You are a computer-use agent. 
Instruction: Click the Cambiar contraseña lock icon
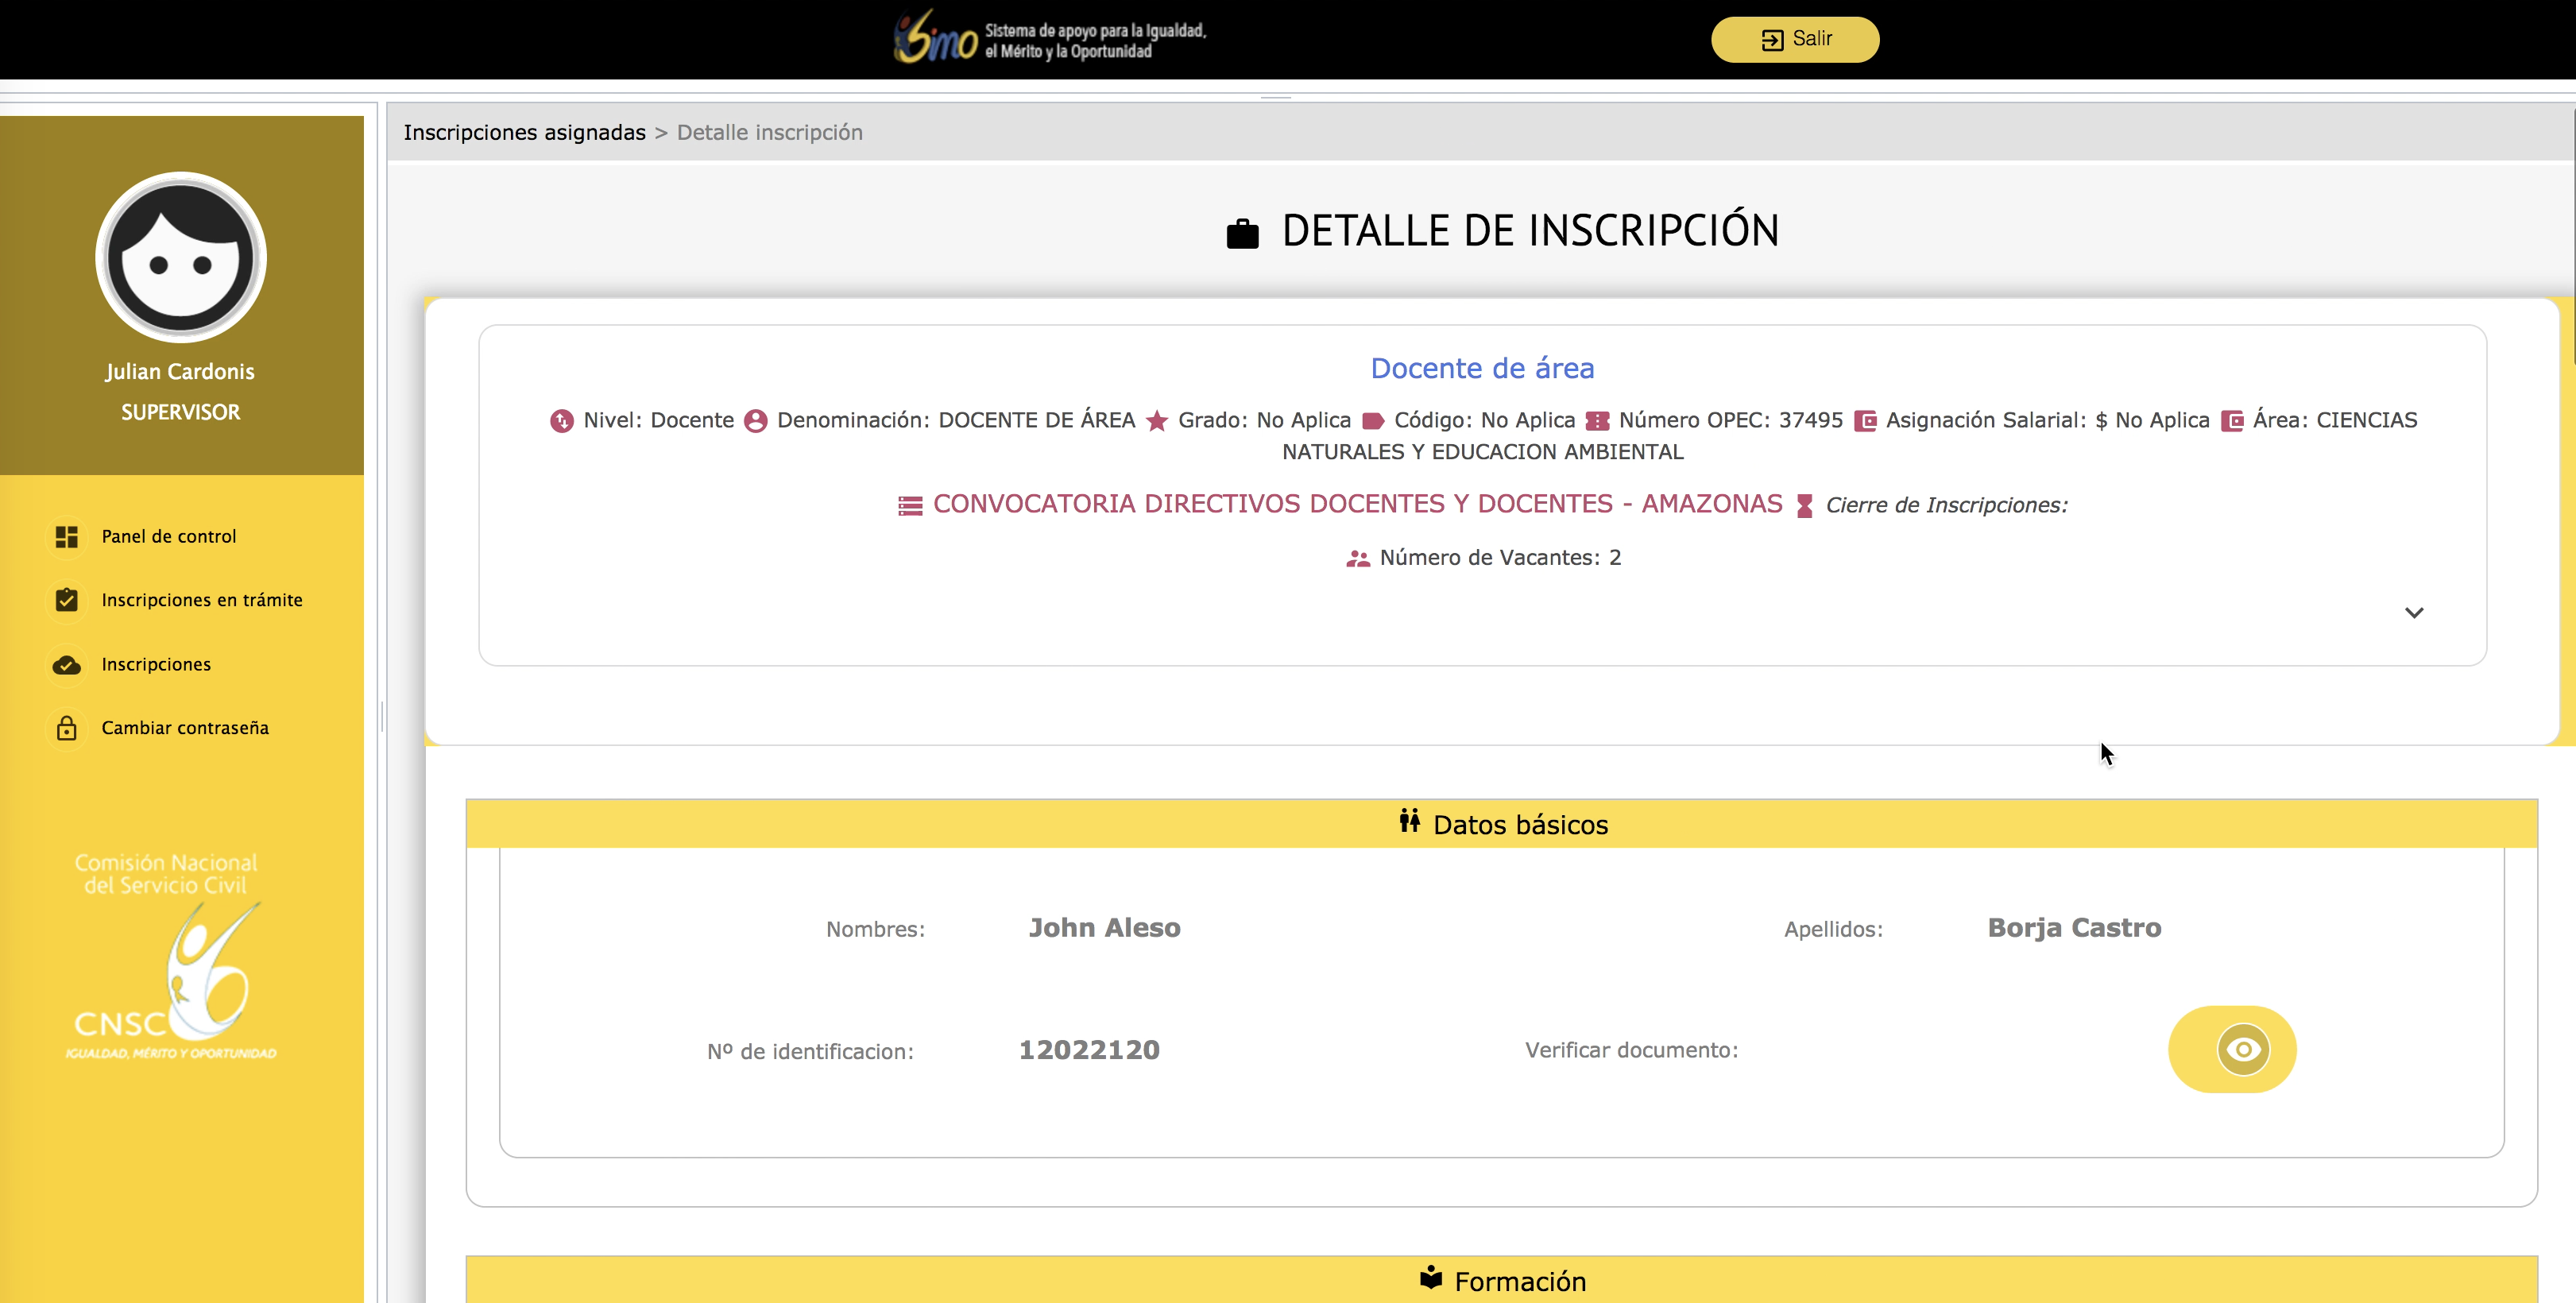pos(66,728)
